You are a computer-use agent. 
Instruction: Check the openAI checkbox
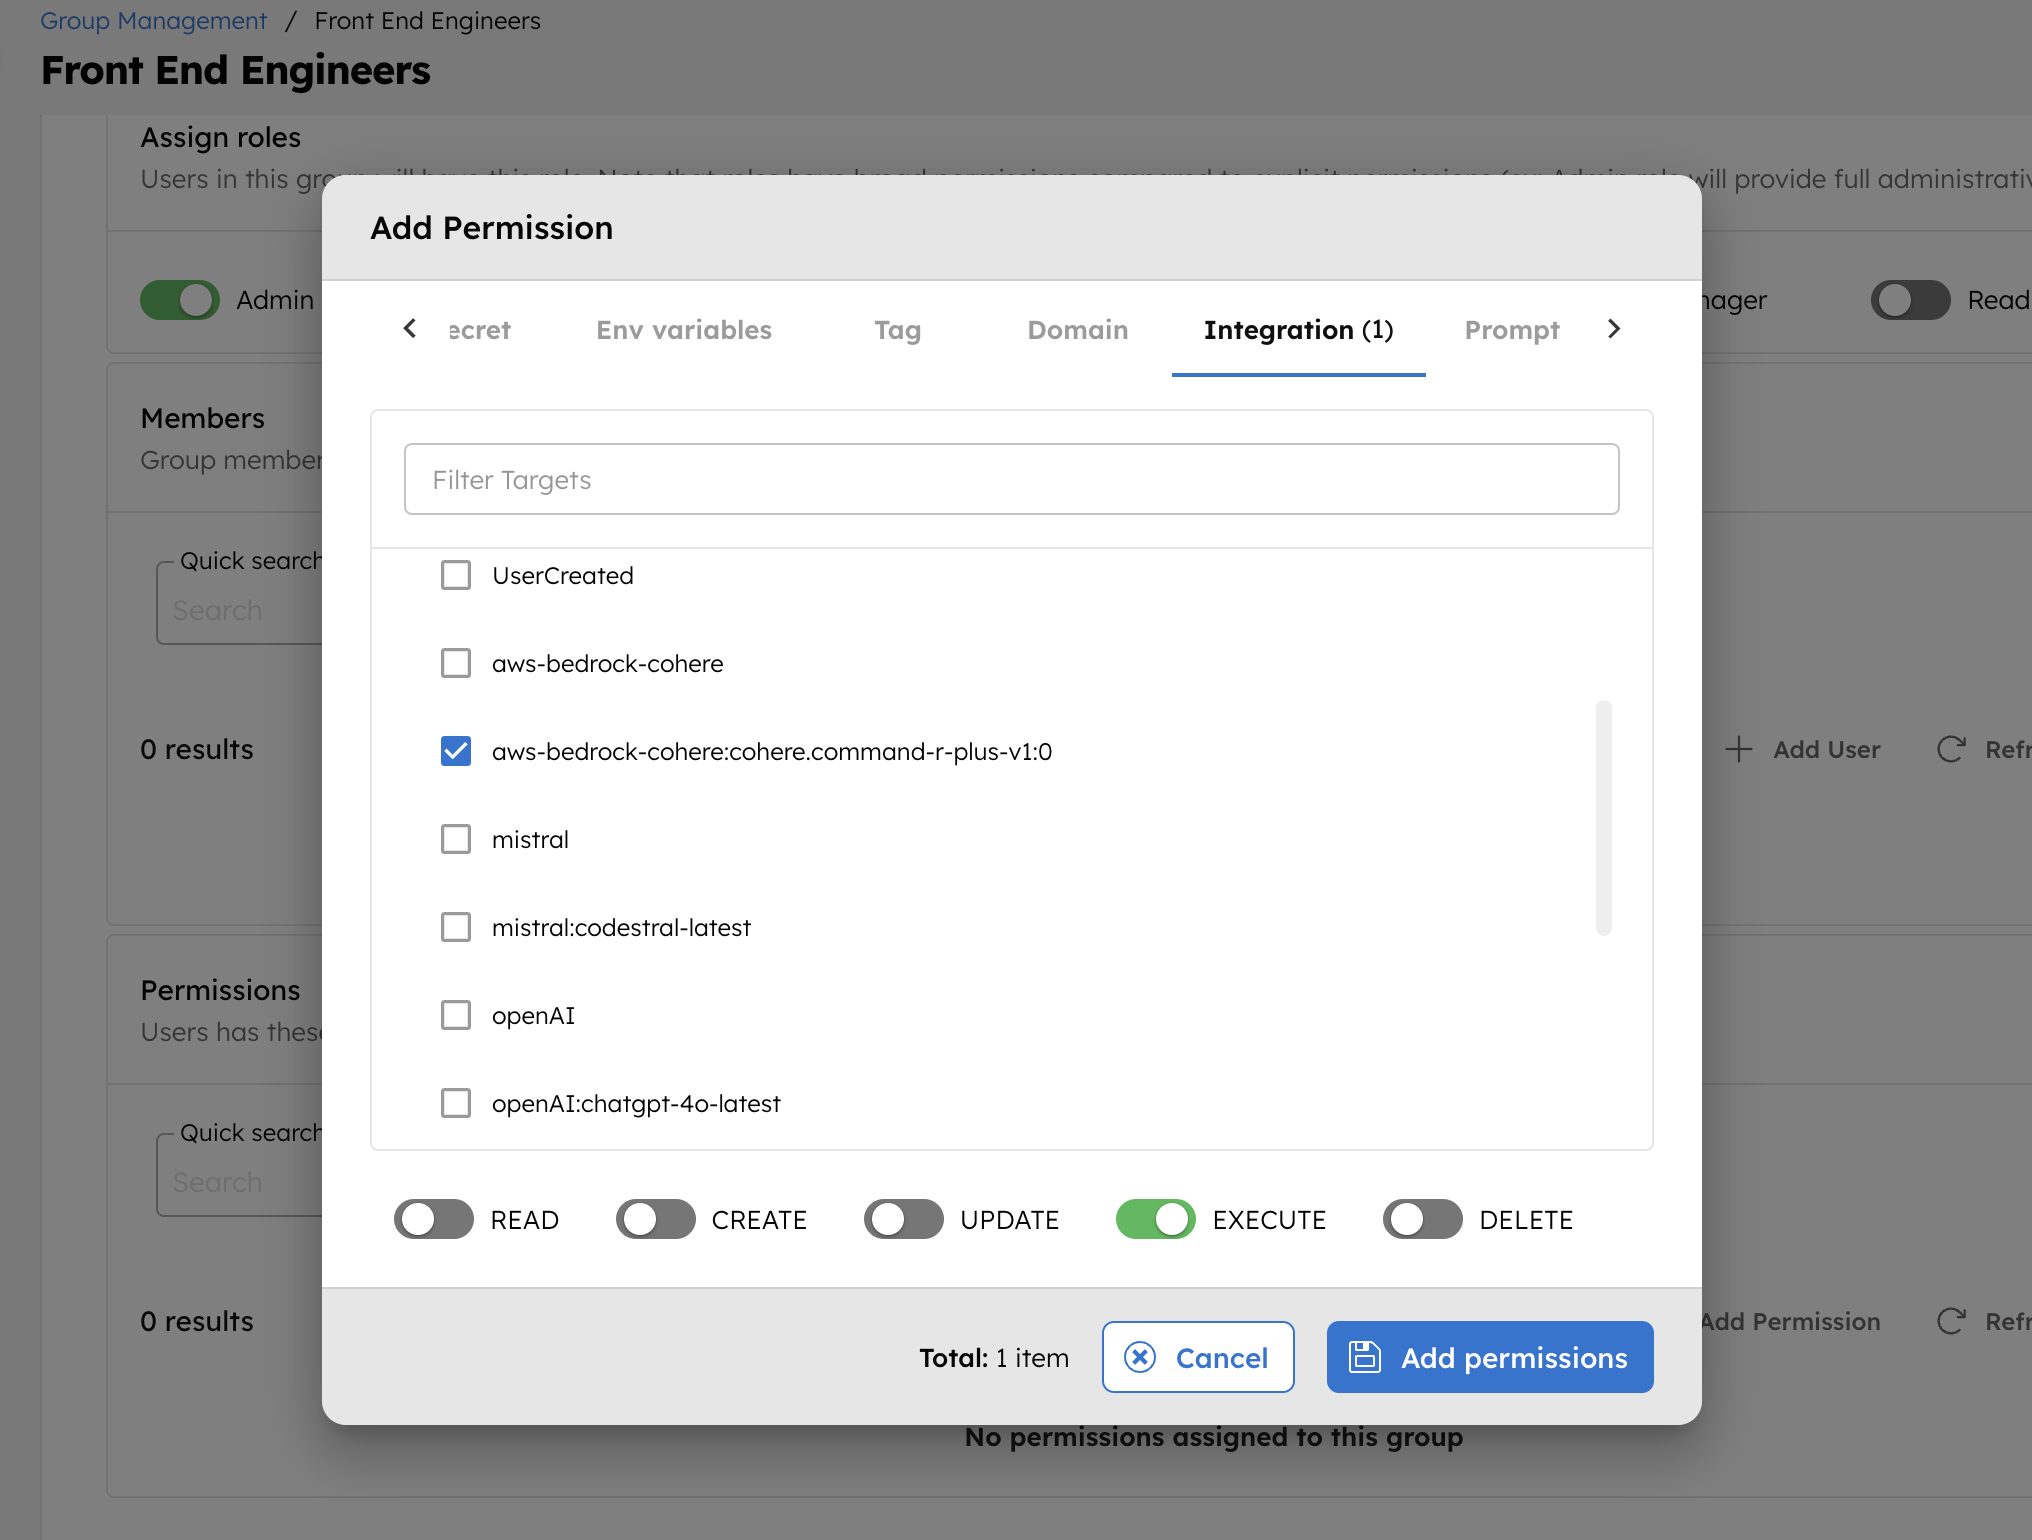tap(456, 1015)
